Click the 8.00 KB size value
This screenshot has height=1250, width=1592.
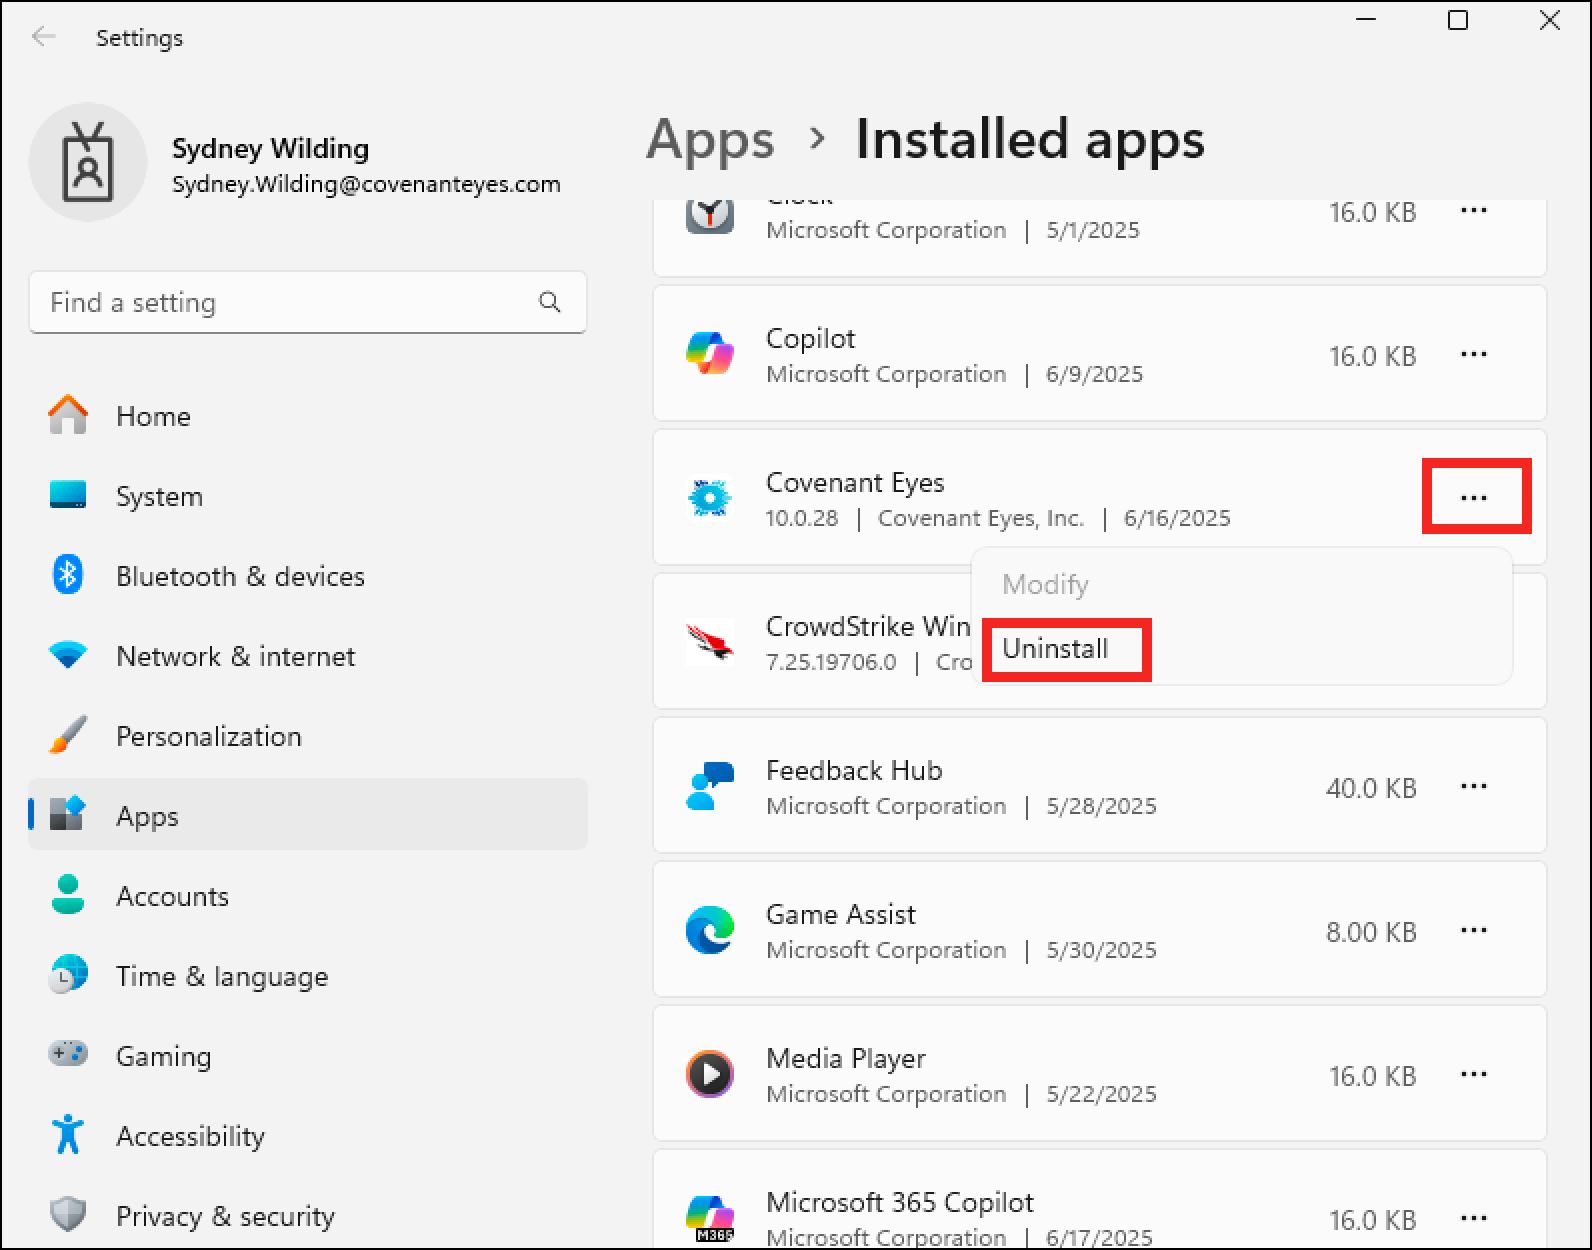coord(1371,932)
